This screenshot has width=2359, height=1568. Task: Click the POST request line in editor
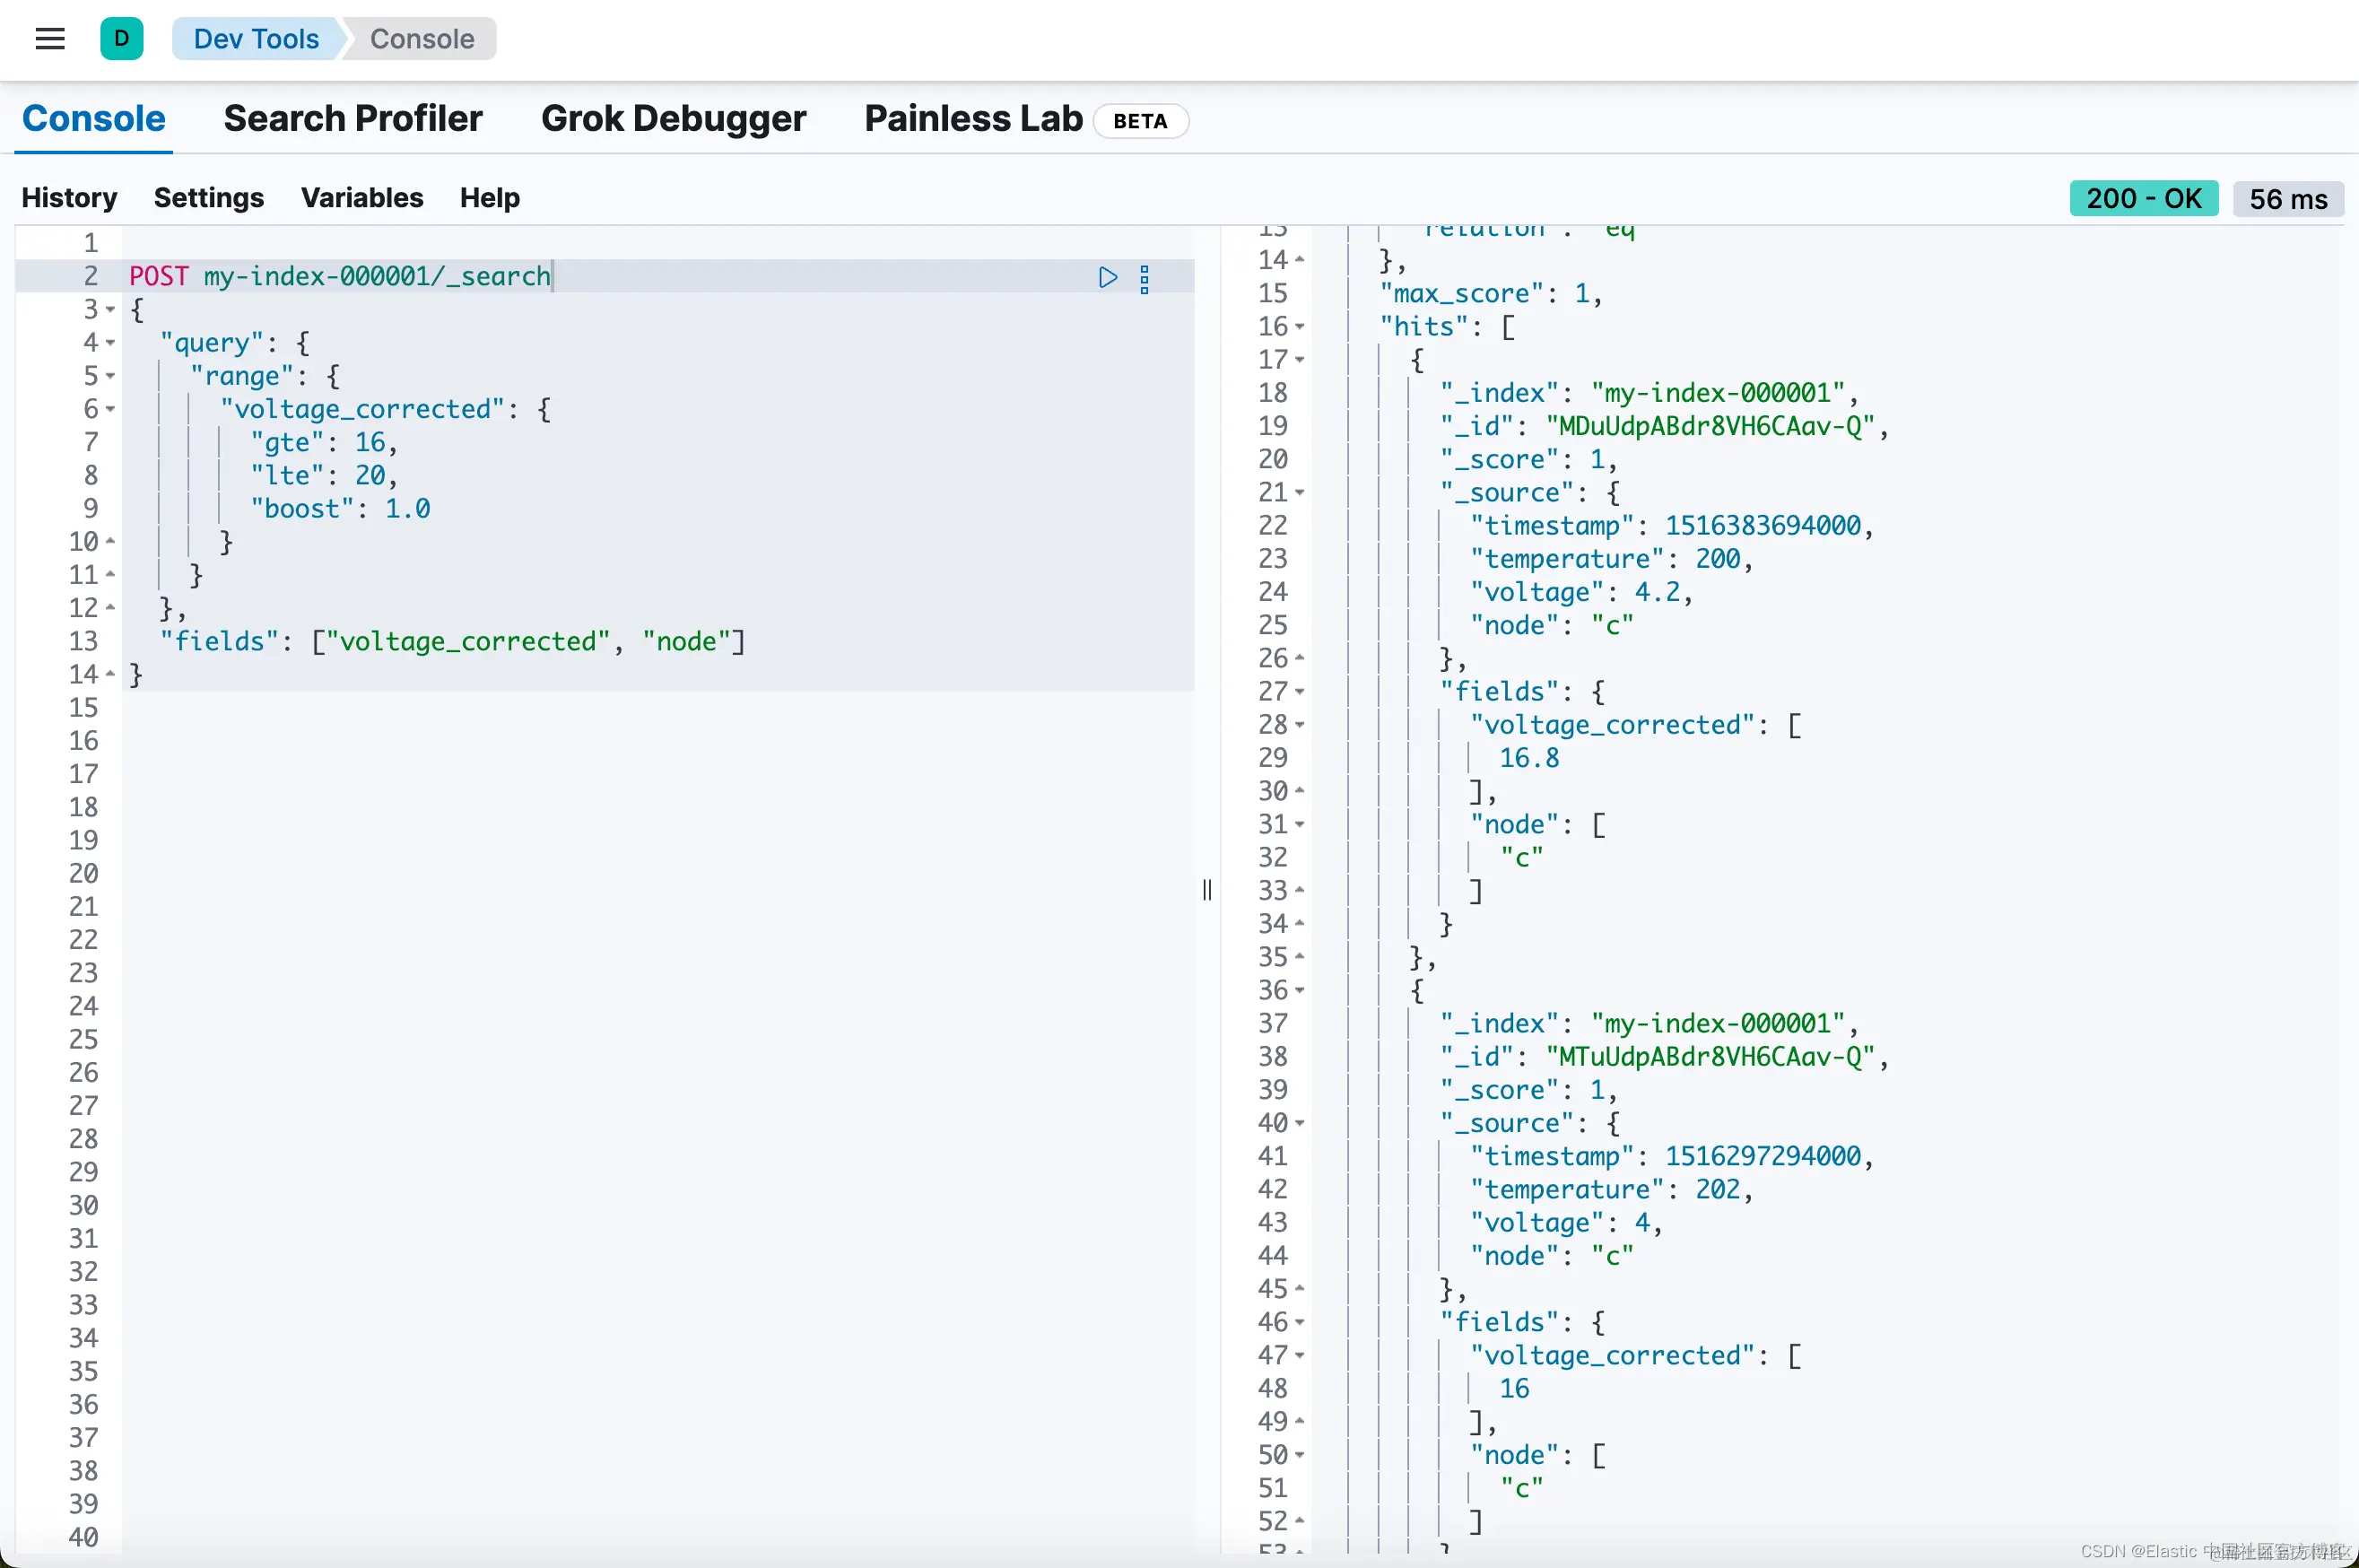(340, 277)
